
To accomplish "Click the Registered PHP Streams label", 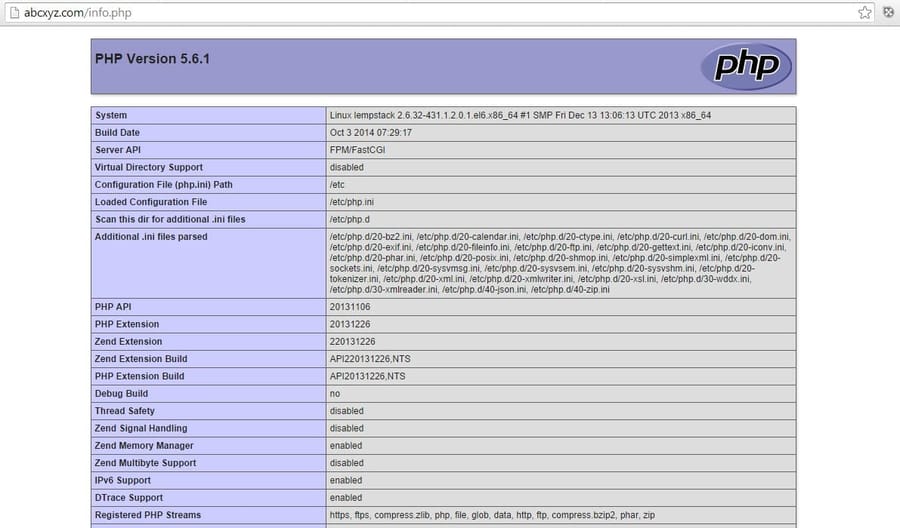I will click(x=148, y=515).
